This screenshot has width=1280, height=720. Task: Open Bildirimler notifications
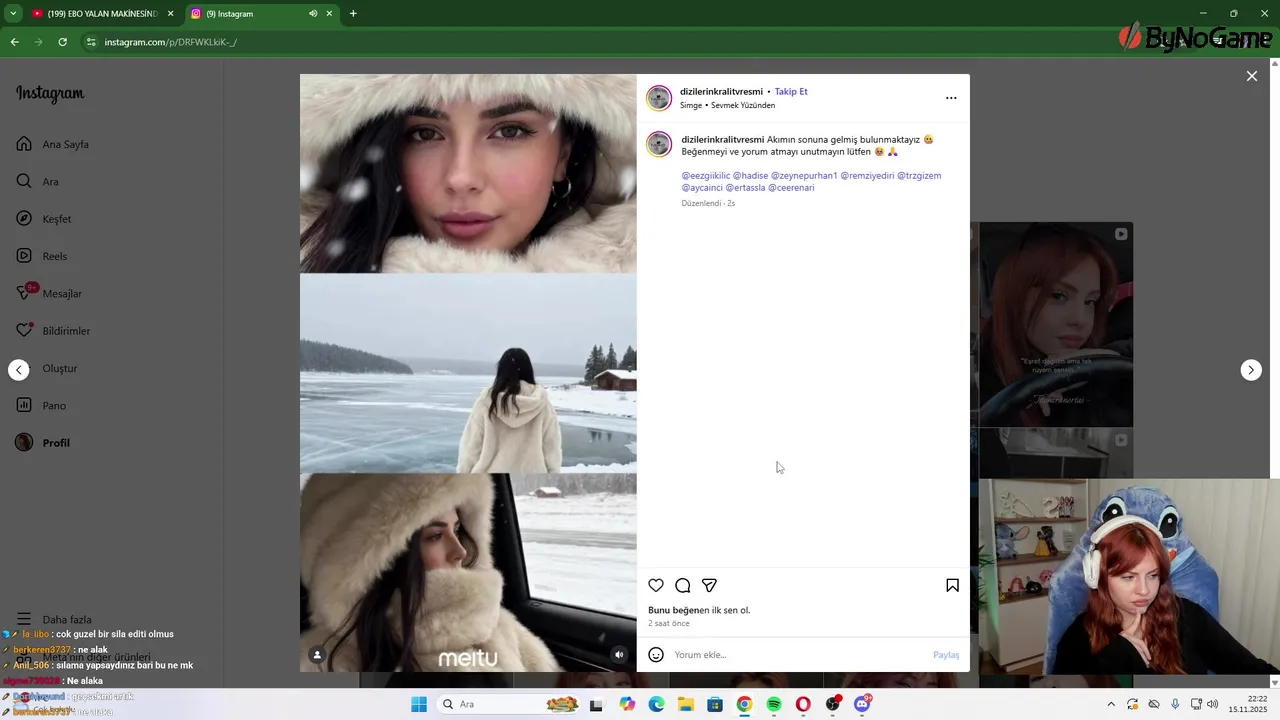(x=53, y=331)
